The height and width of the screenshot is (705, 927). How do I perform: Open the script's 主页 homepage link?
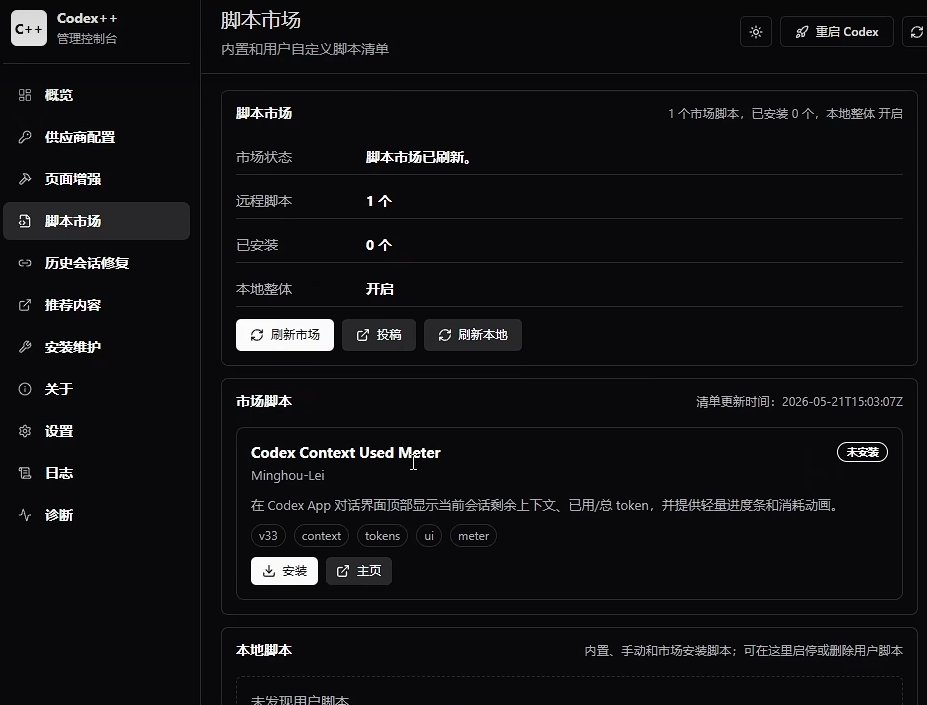tap(359, 571)
